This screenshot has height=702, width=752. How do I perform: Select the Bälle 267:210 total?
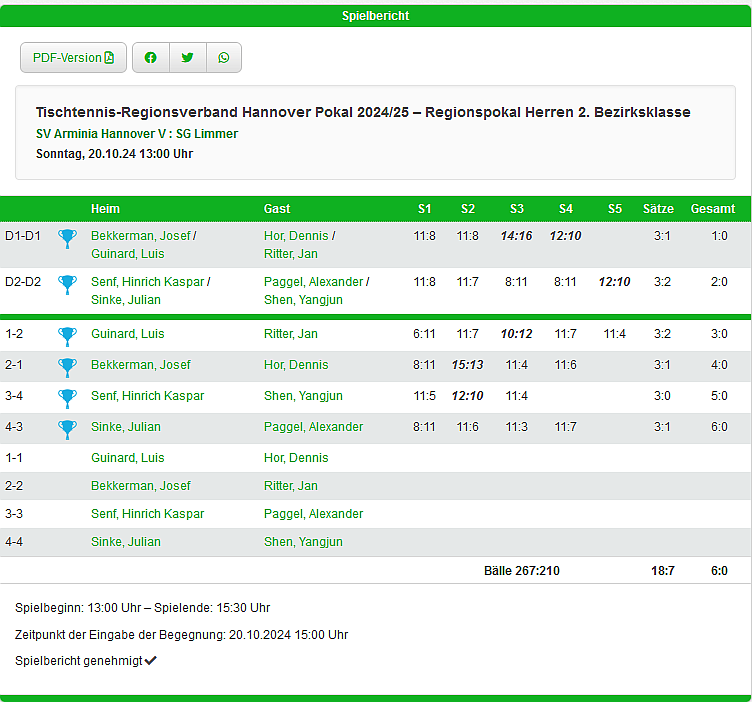(522, 571)
